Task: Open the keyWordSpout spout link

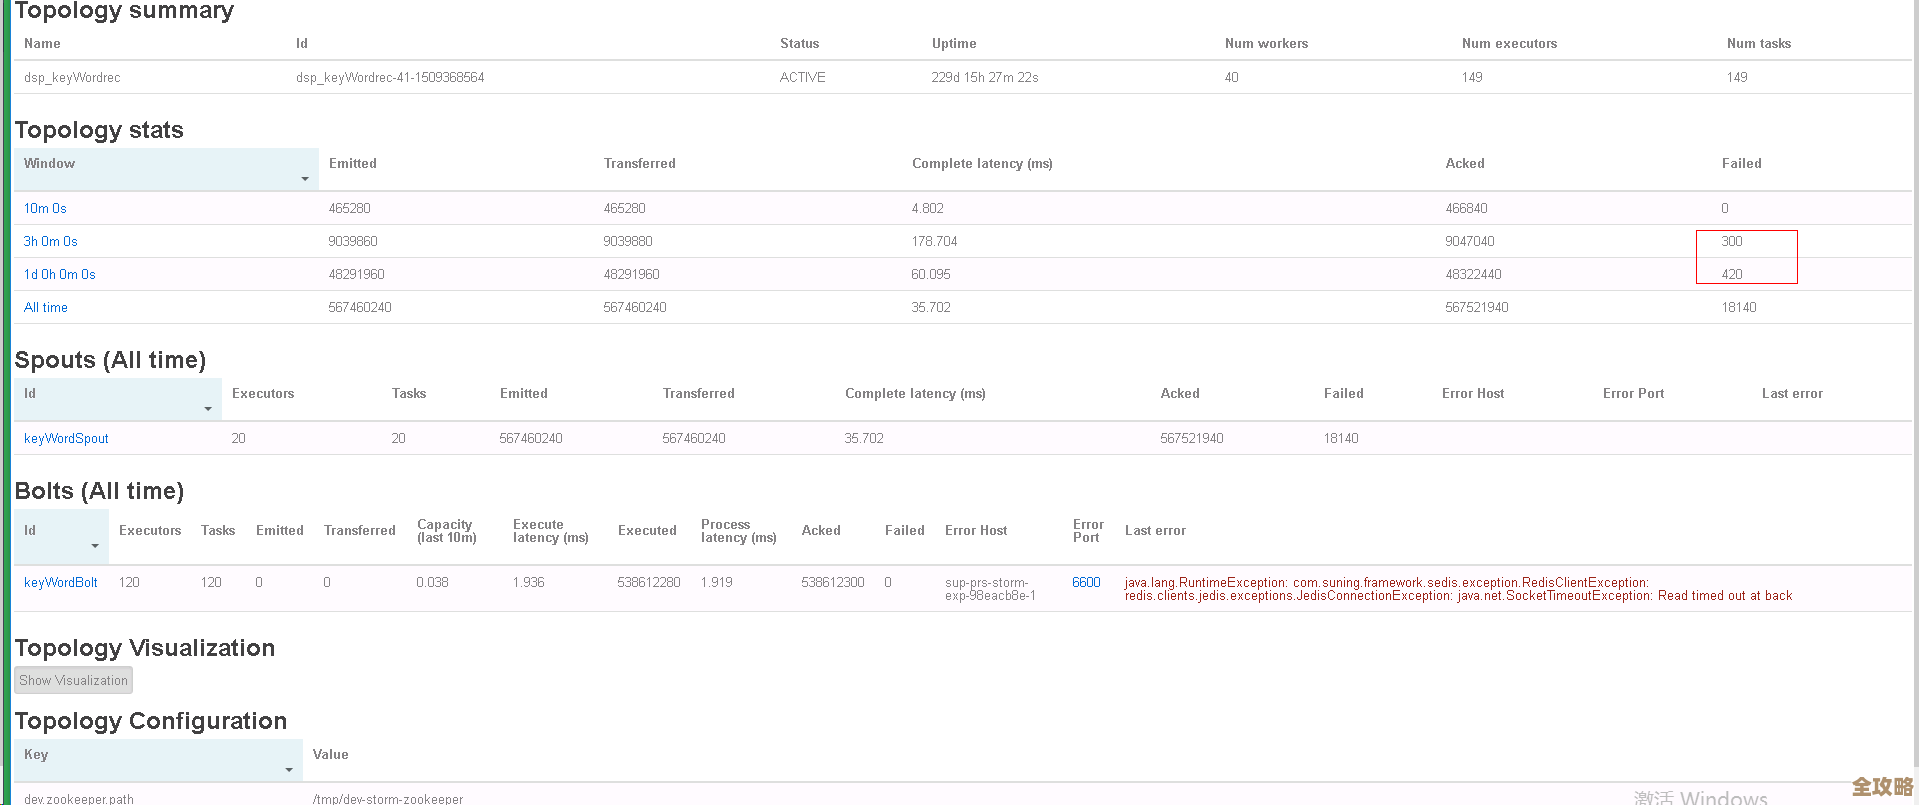Action: point(66,438)
